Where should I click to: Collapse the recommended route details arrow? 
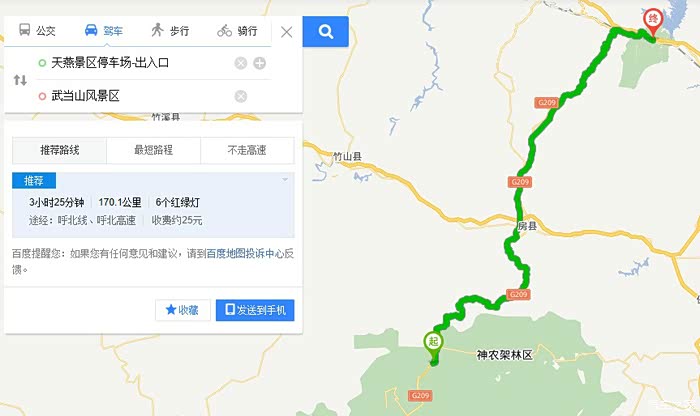coord(285,179)
